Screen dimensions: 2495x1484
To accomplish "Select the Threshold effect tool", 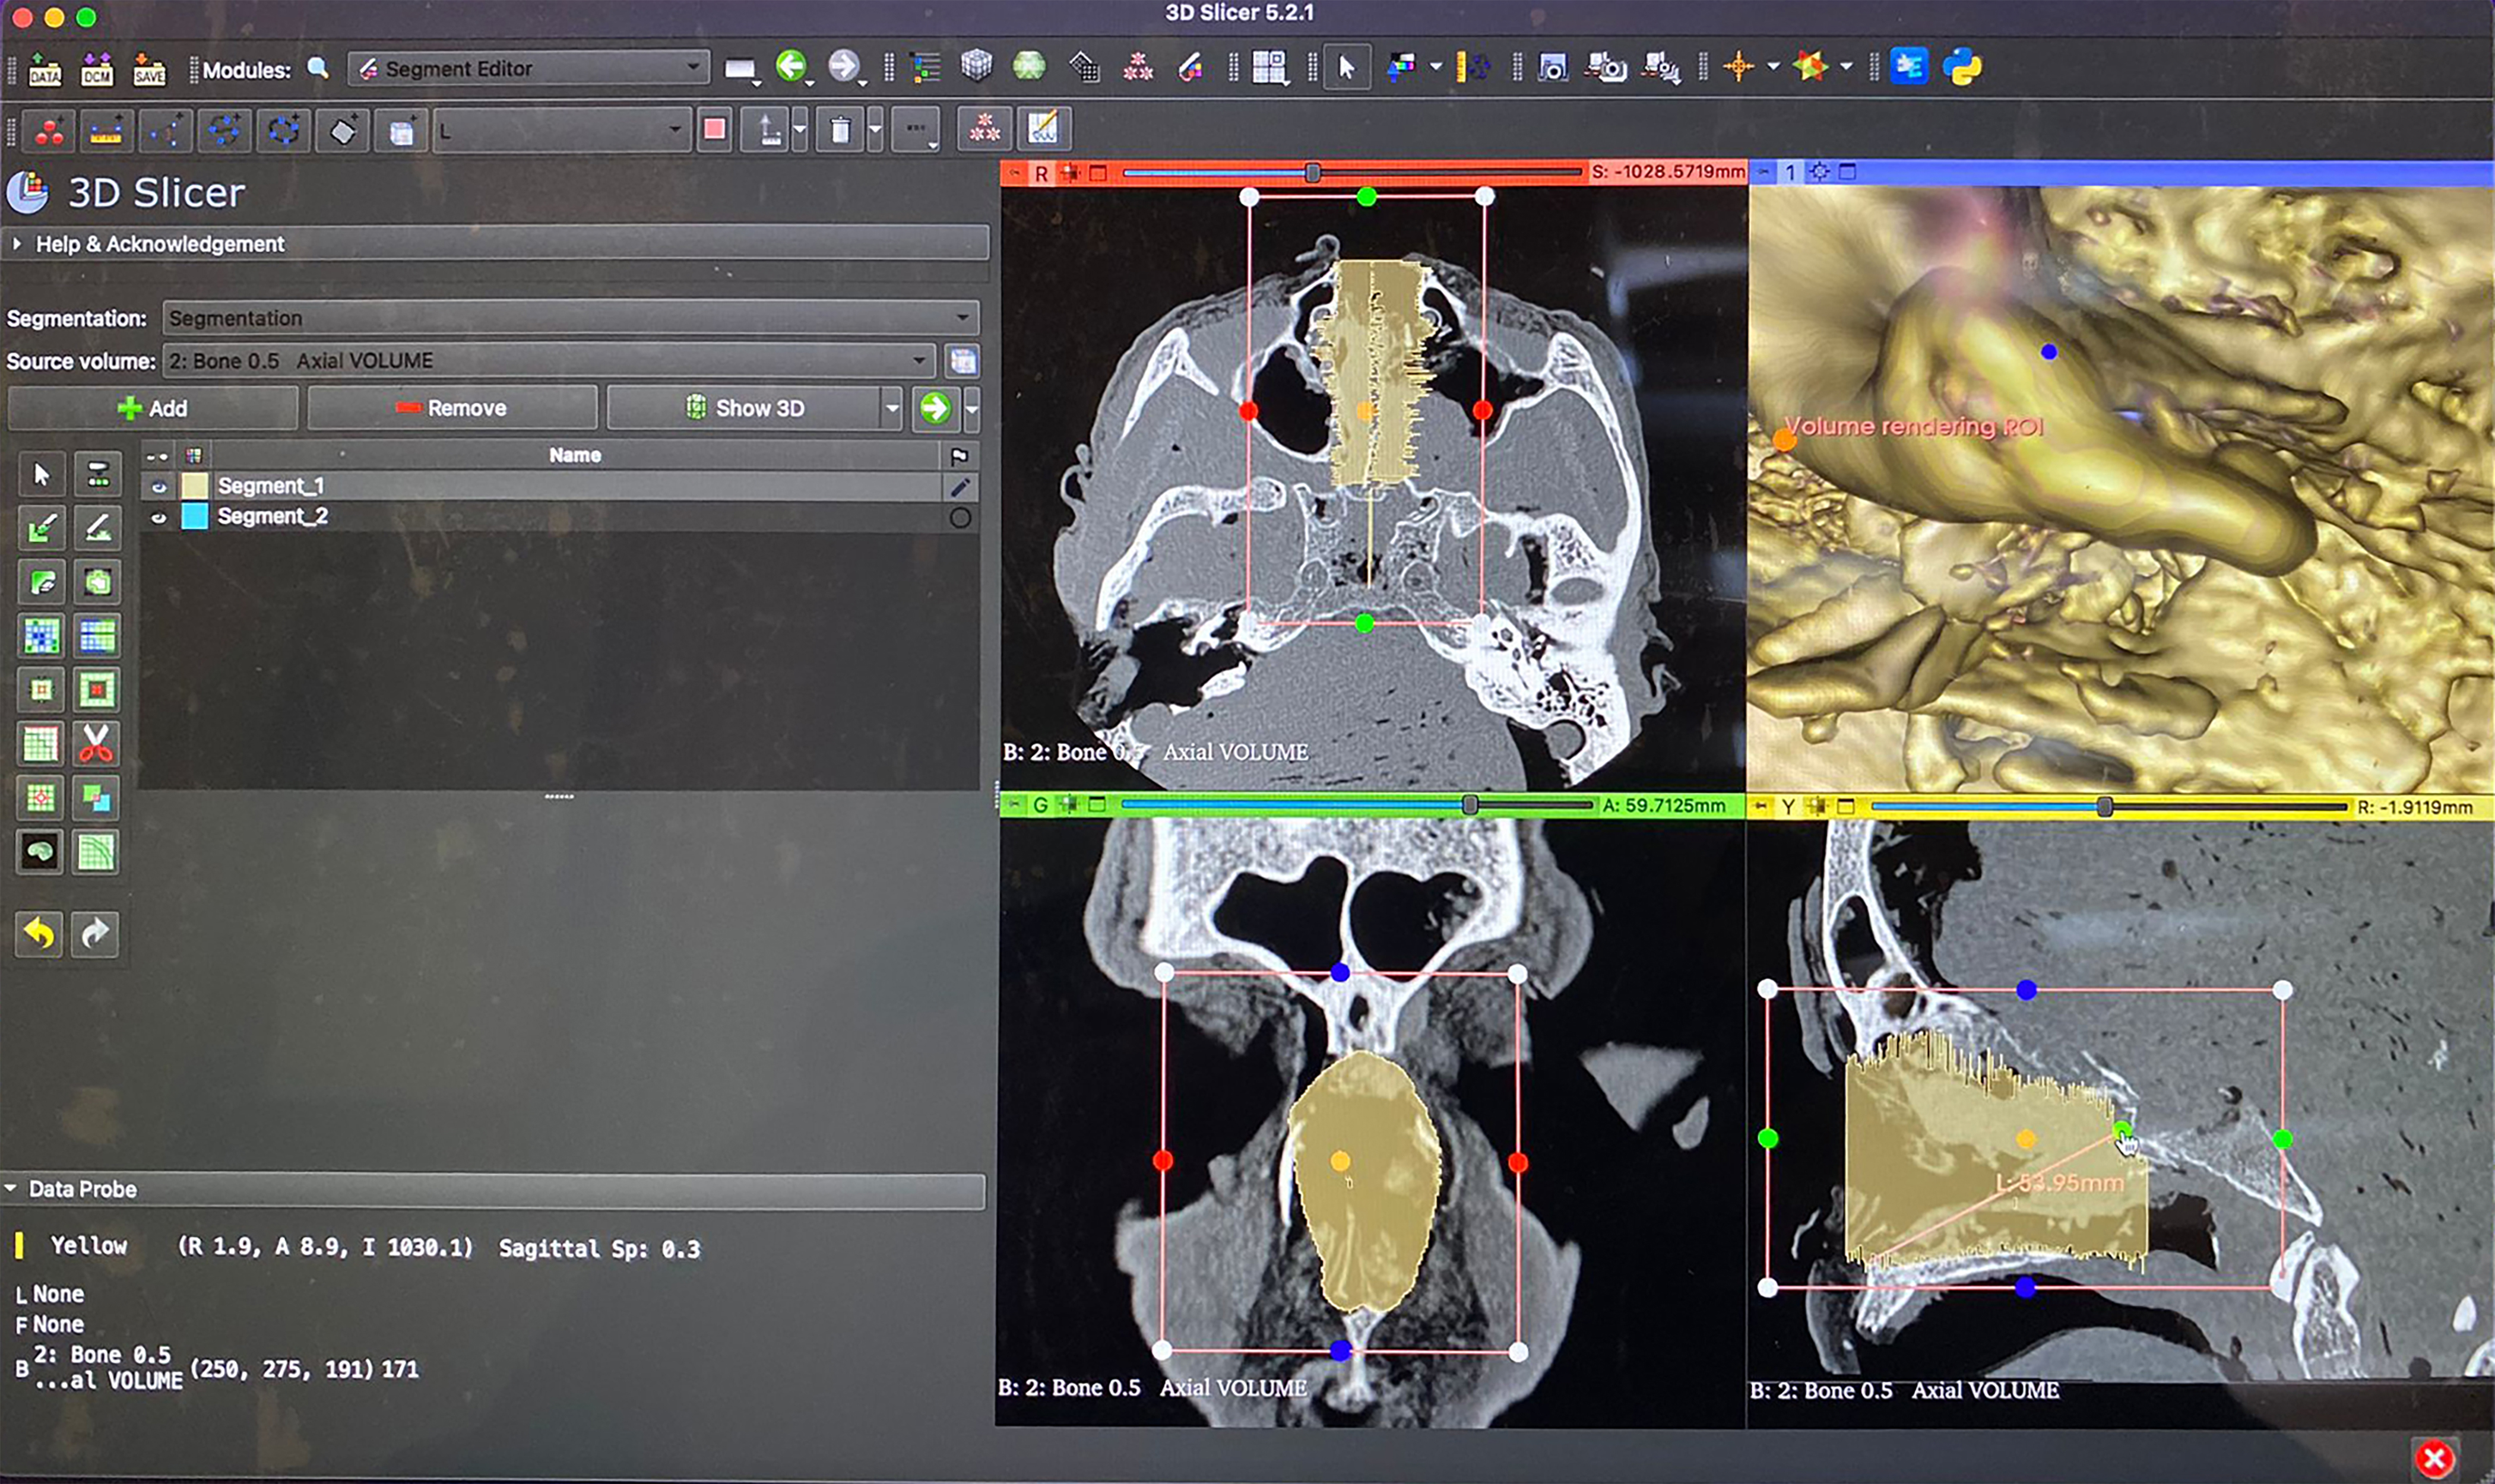I will pyautogui.click(x=97, y=474).
